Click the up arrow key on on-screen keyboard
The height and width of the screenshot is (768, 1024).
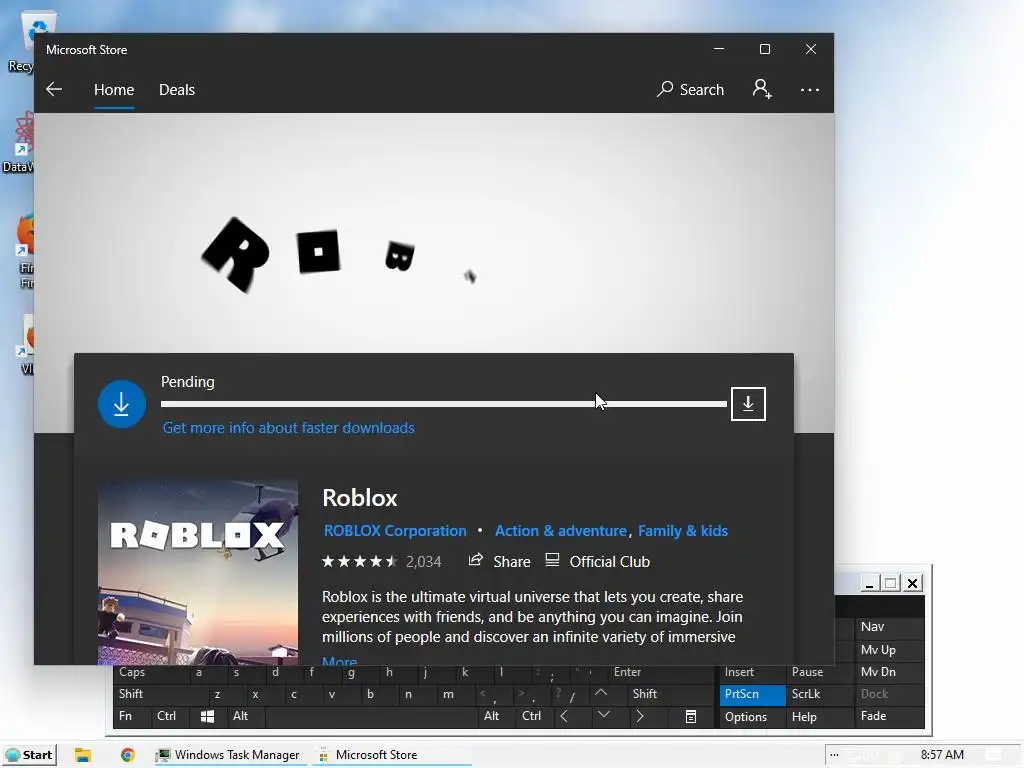point(601,694)
